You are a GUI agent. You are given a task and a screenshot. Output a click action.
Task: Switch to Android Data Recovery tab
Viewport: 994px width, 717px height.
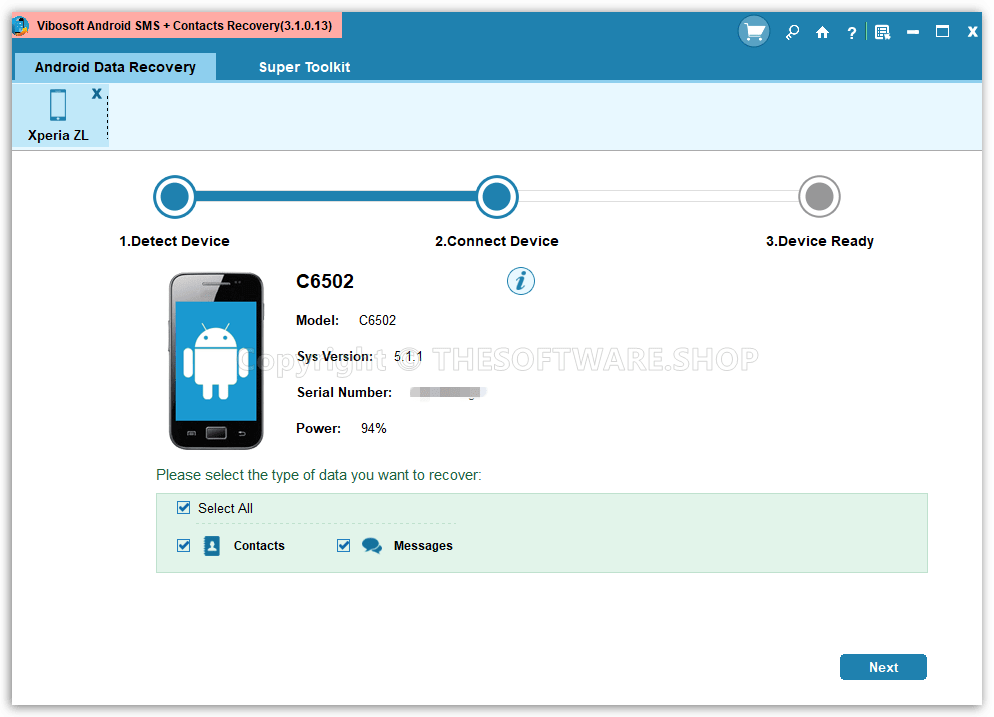pos(115,67)
